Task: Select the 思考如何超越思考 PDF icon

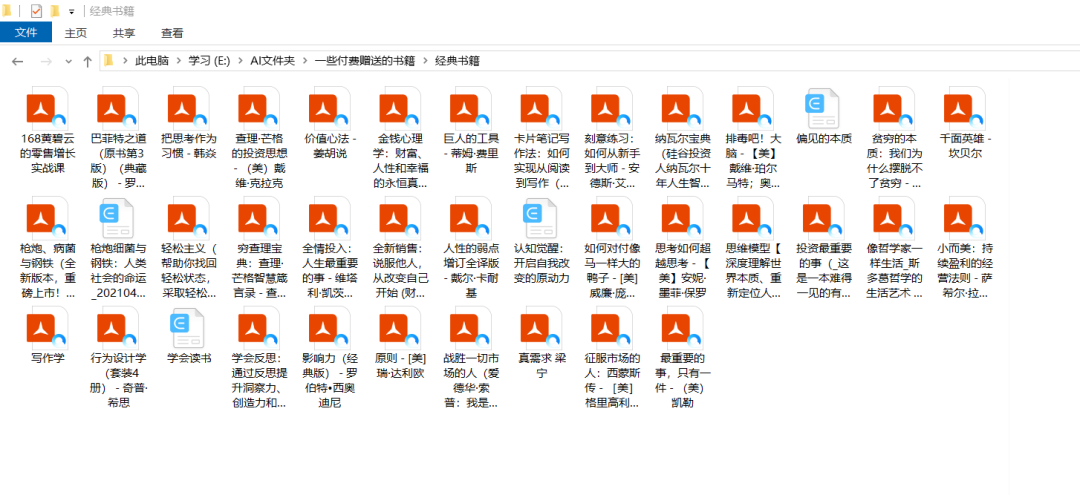Action: 682,218
